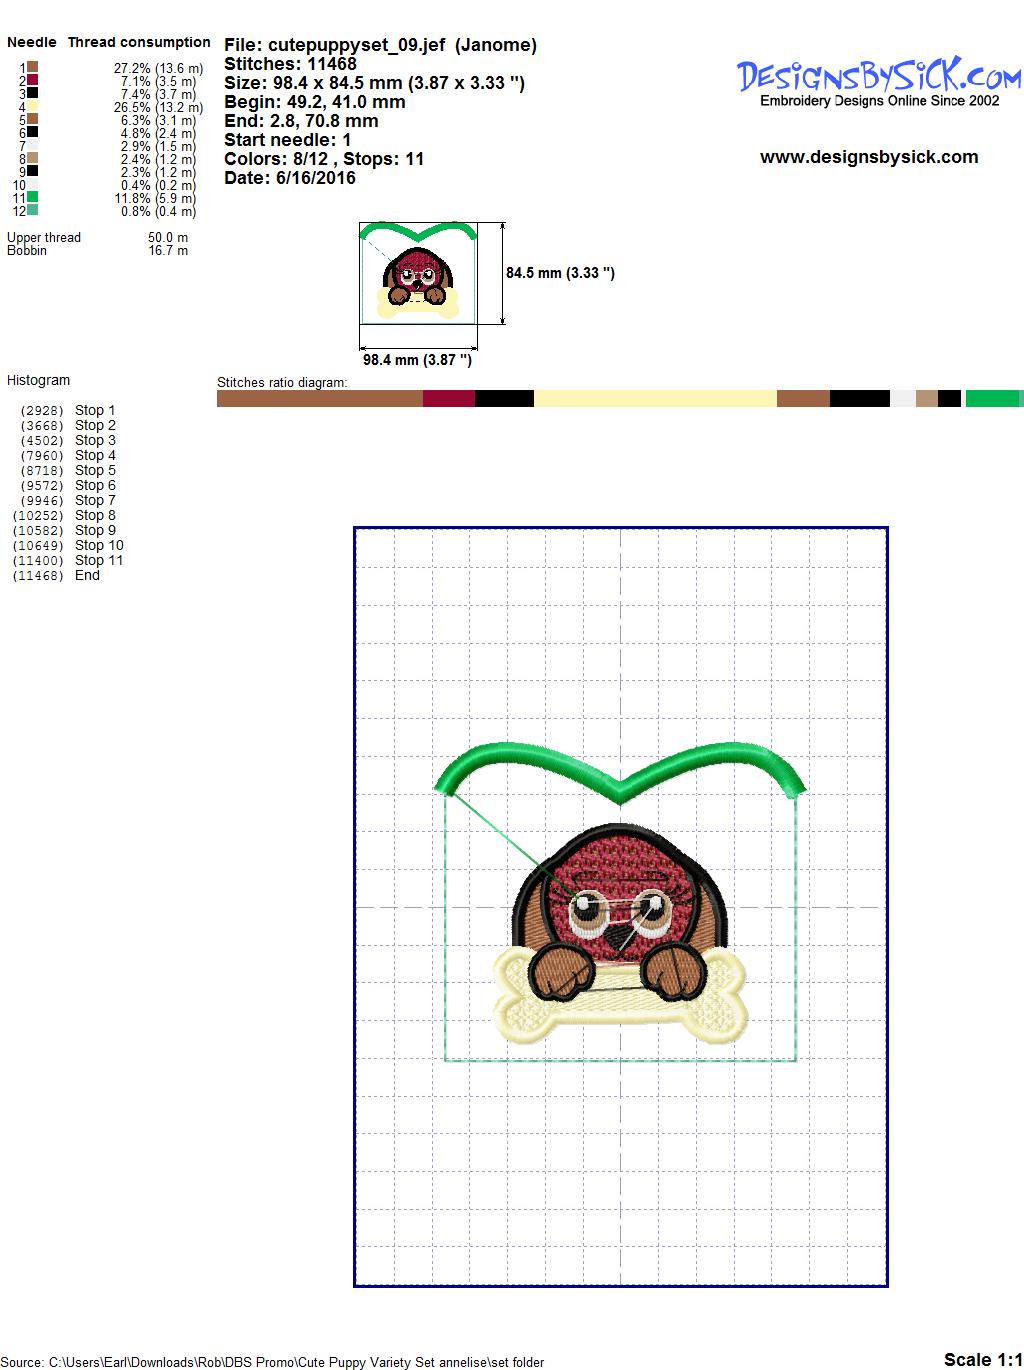This screenshot has height=1370, width=1024.
Task: Click the cream bone in the design preview
Action: pos(620,1012)
